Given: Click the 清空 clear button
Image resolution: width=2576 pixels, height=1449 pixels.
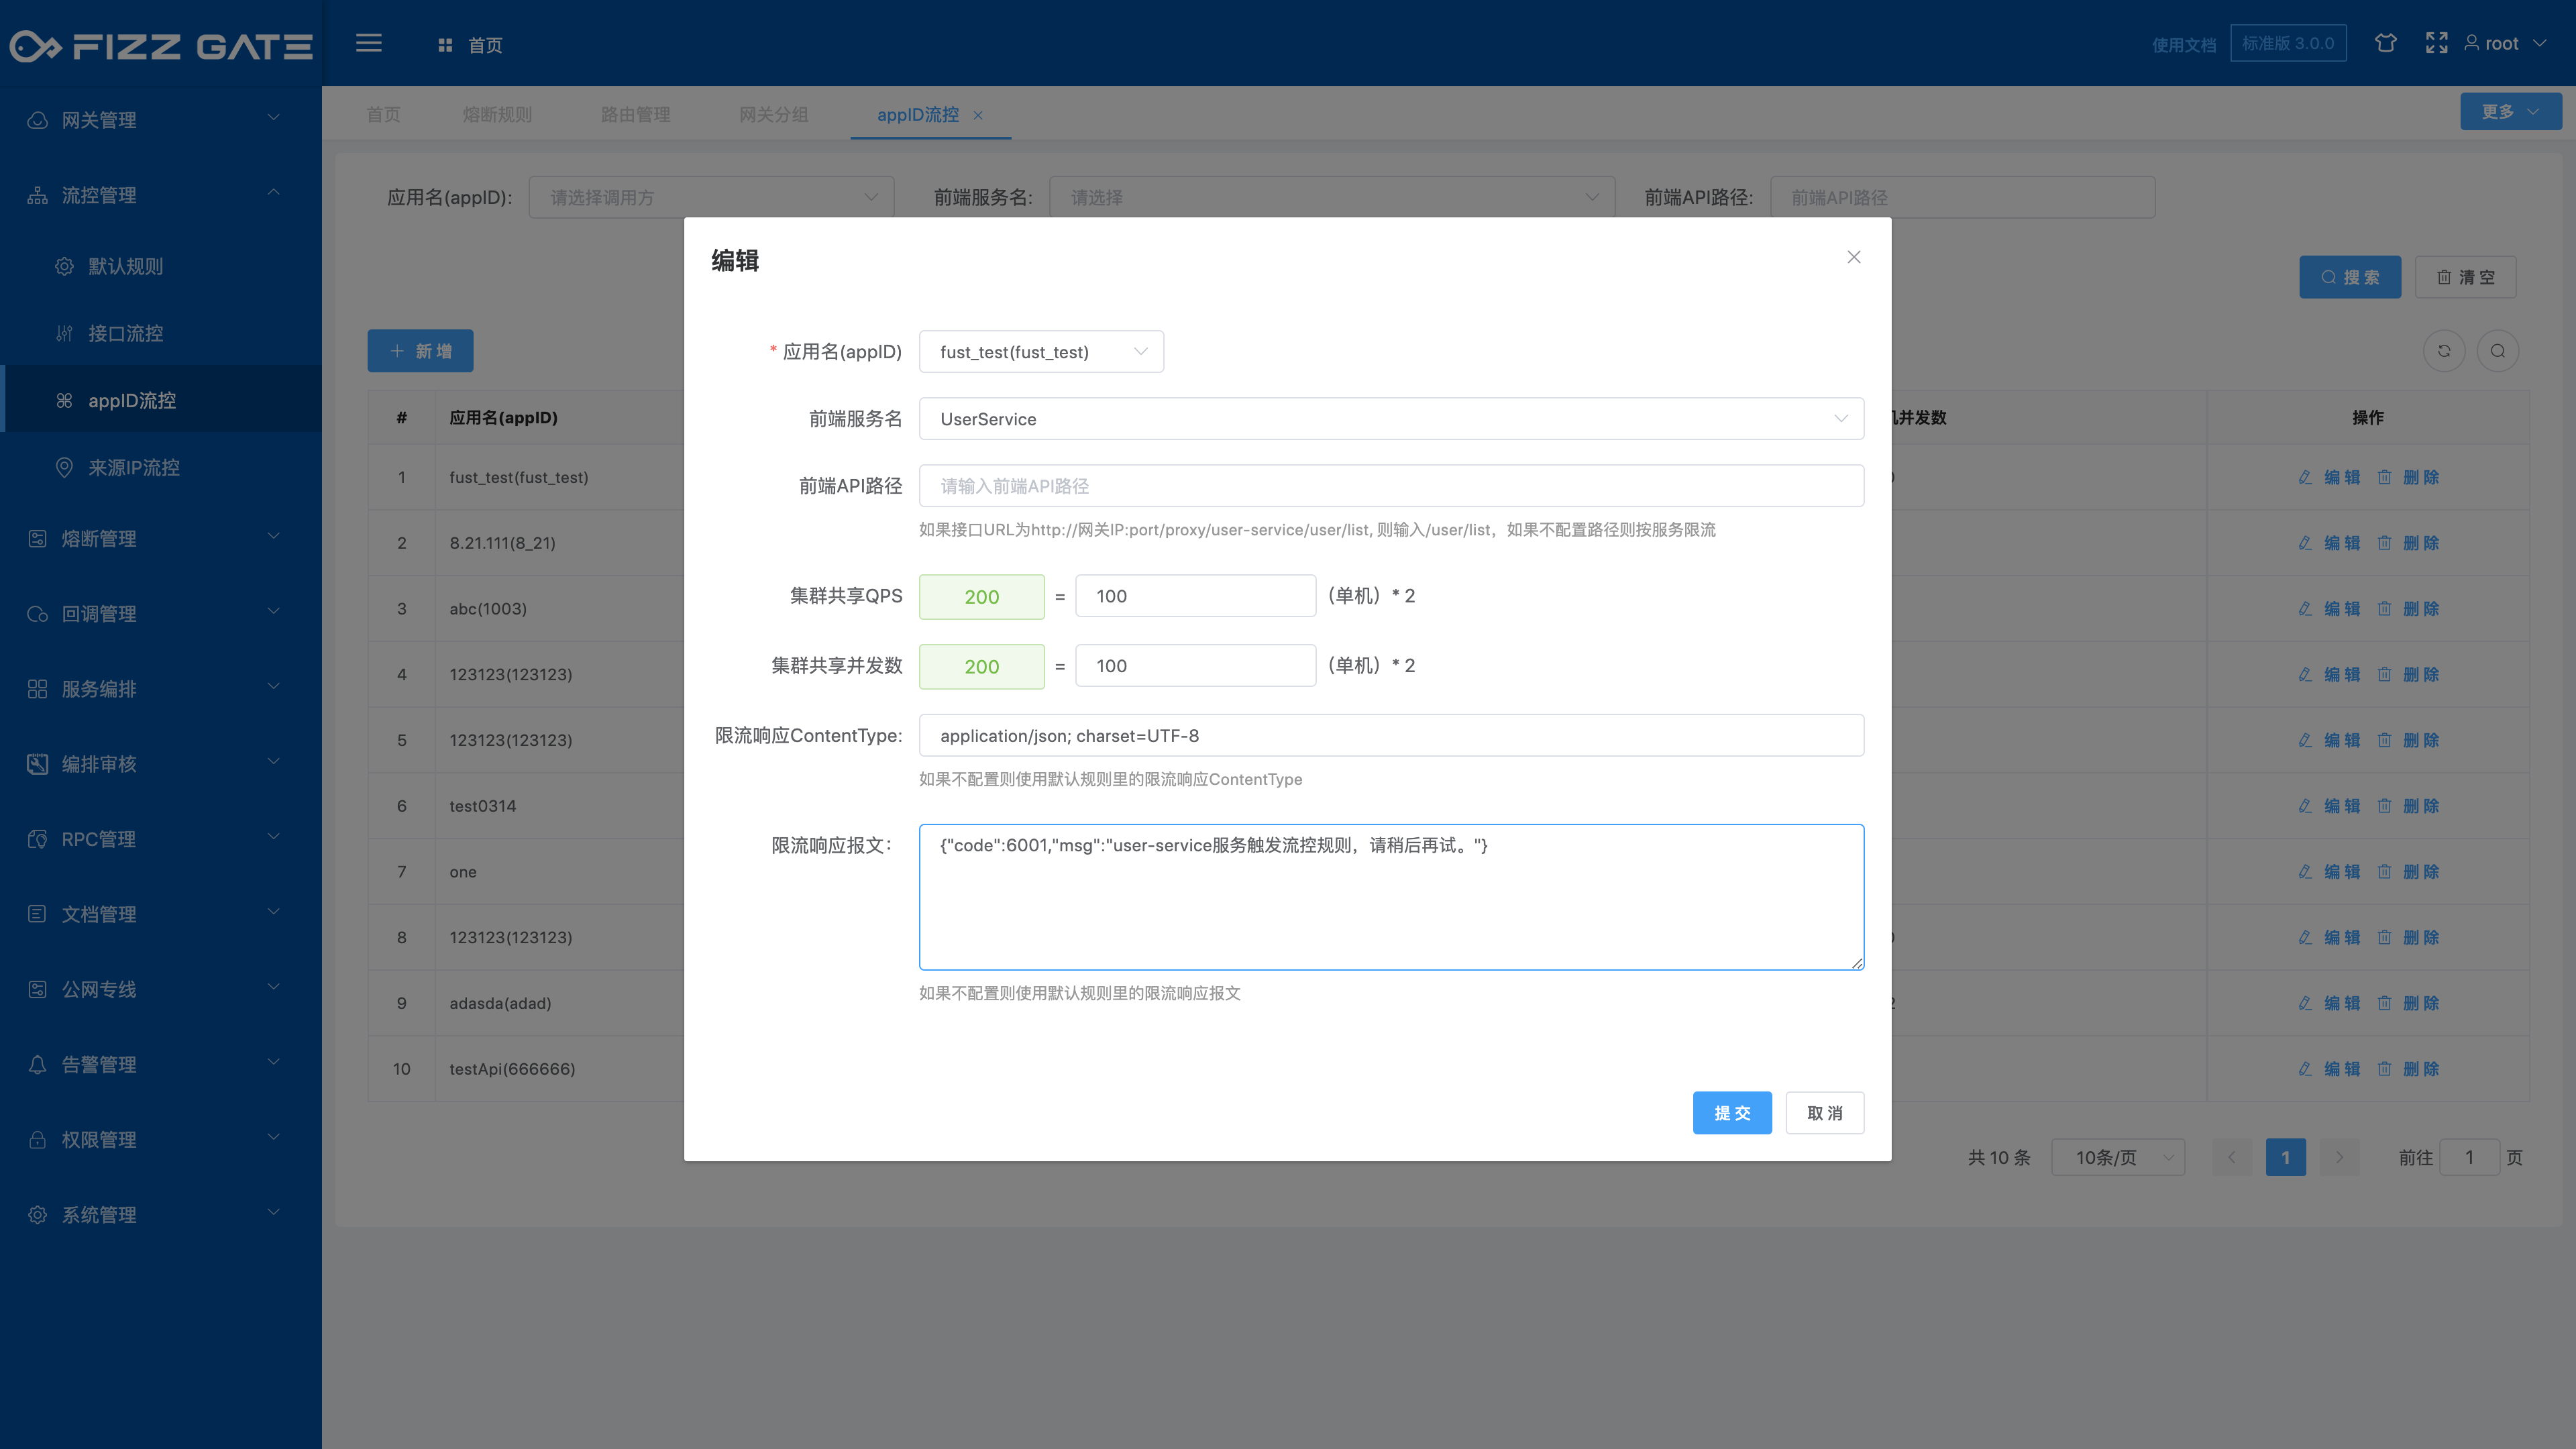Looking at the screenshot, I should [2465, 277].
